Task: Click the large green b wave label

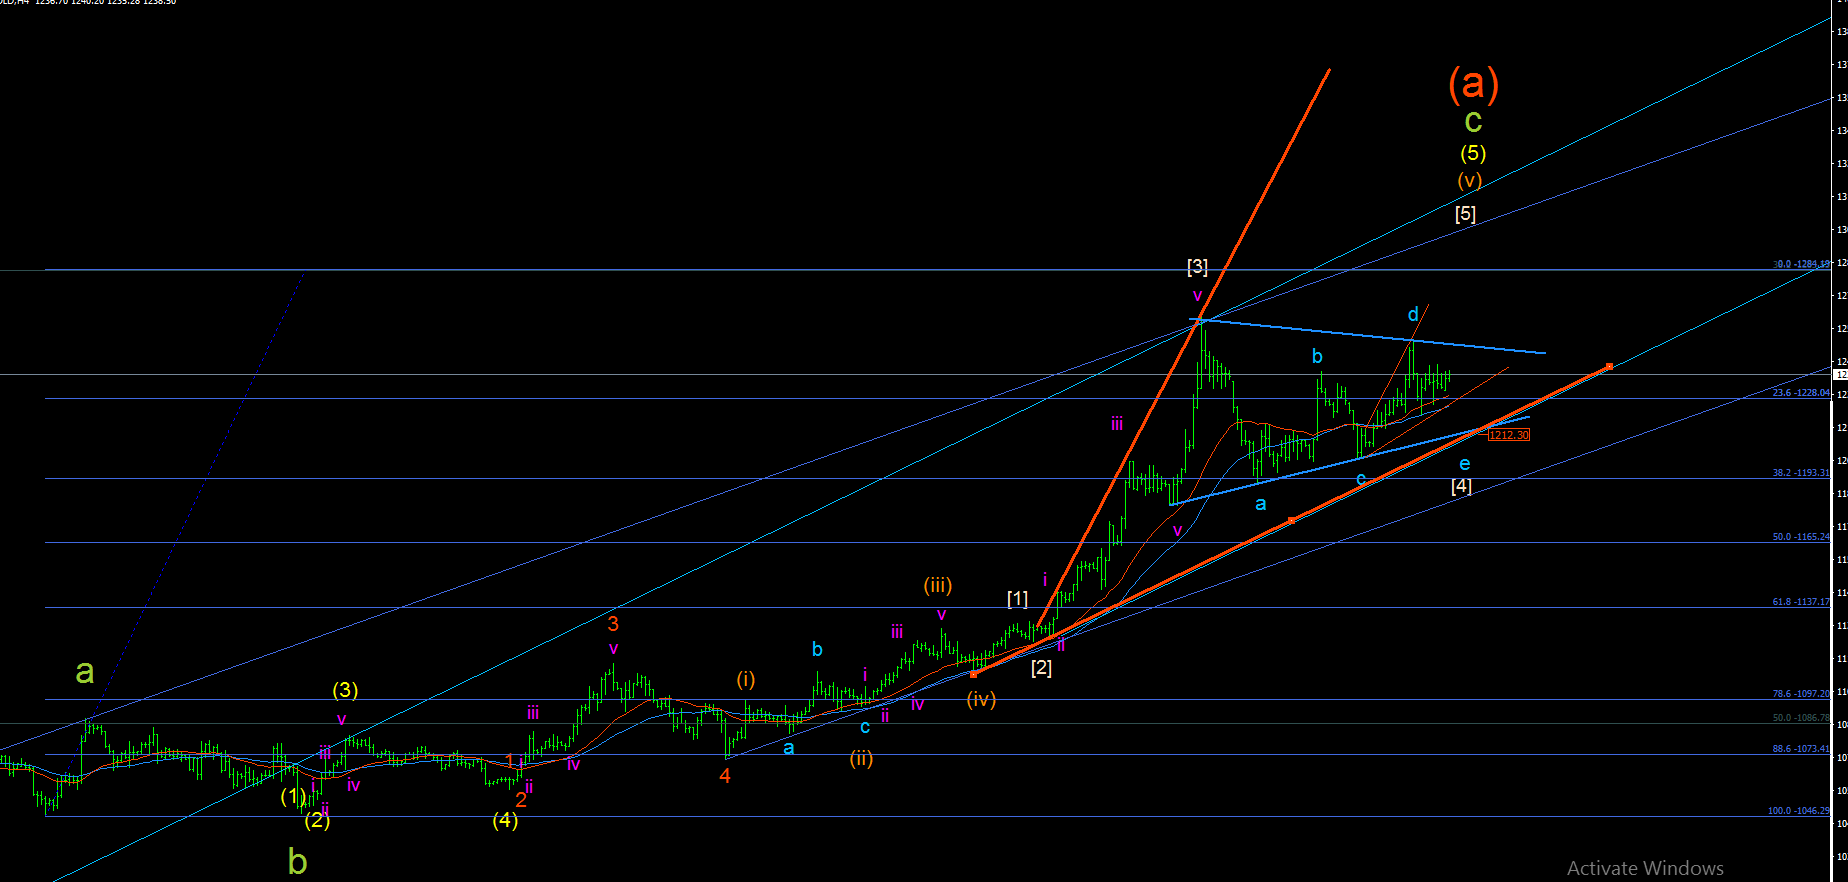Action: pyautogui.click(x=297, y=861)
